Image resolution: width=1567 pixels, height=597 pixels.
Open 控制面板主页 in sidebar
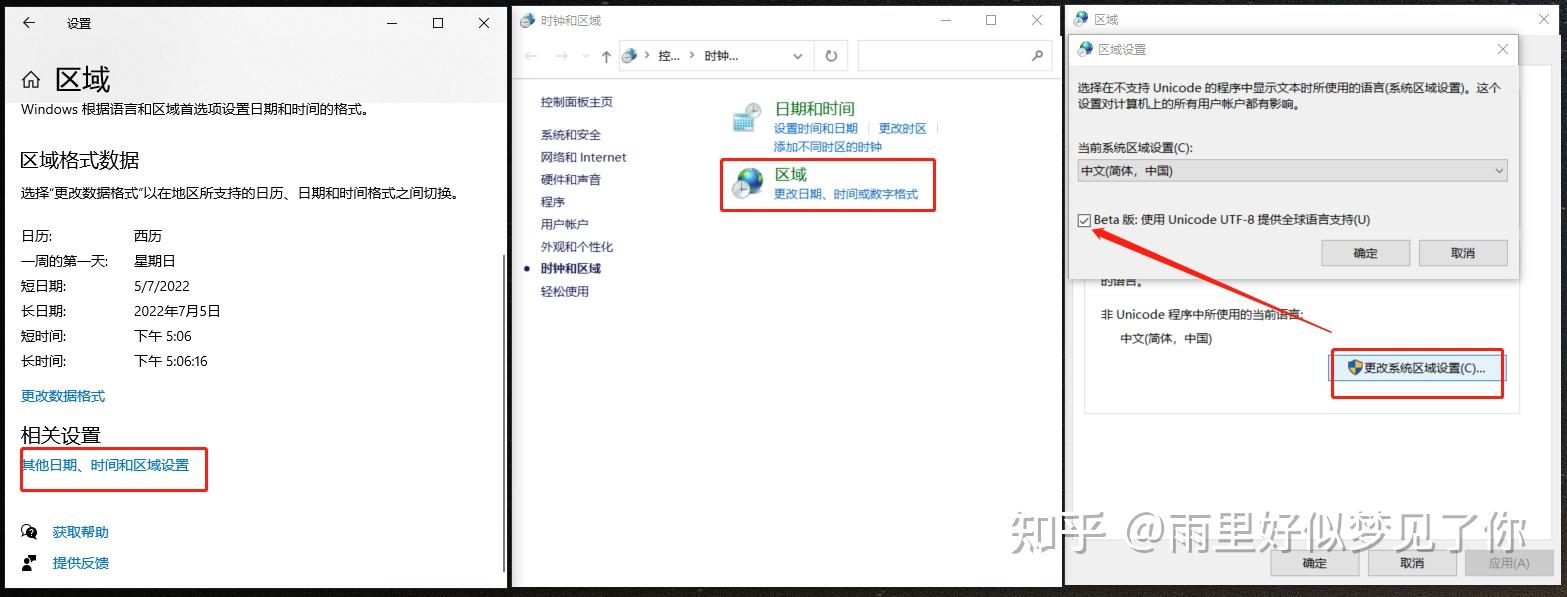tap(577, 102)
